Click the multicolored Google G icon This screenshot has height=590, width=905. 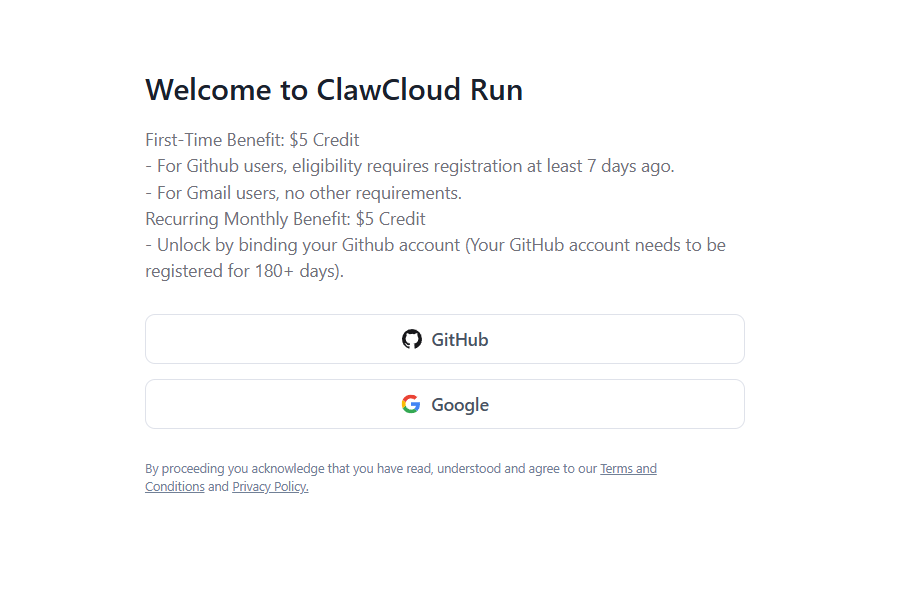[x=411, y=404]
